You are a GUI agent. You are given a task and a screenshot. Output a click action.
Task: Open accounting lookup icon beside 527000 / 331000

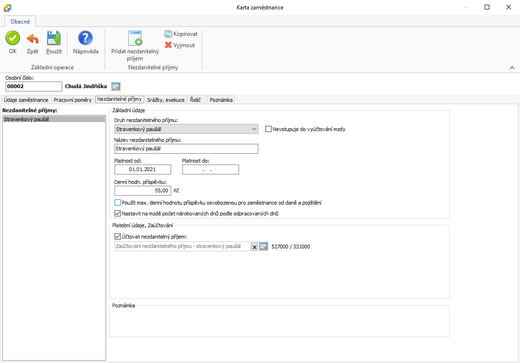pyautogui.click(x=263, y=247)
